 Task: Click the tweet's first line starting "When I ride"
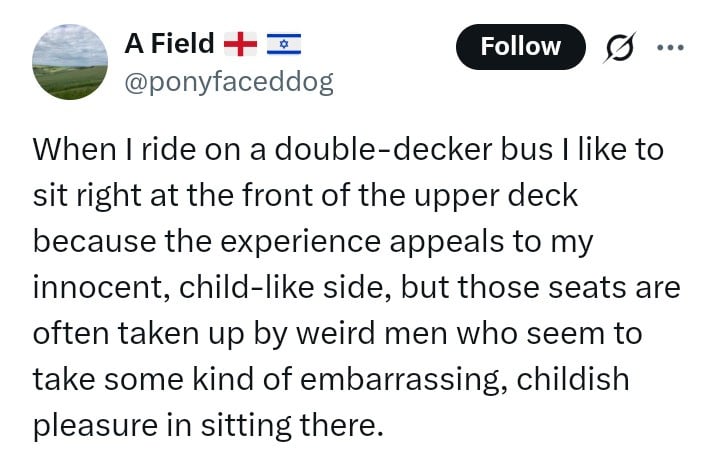[348, 151]
